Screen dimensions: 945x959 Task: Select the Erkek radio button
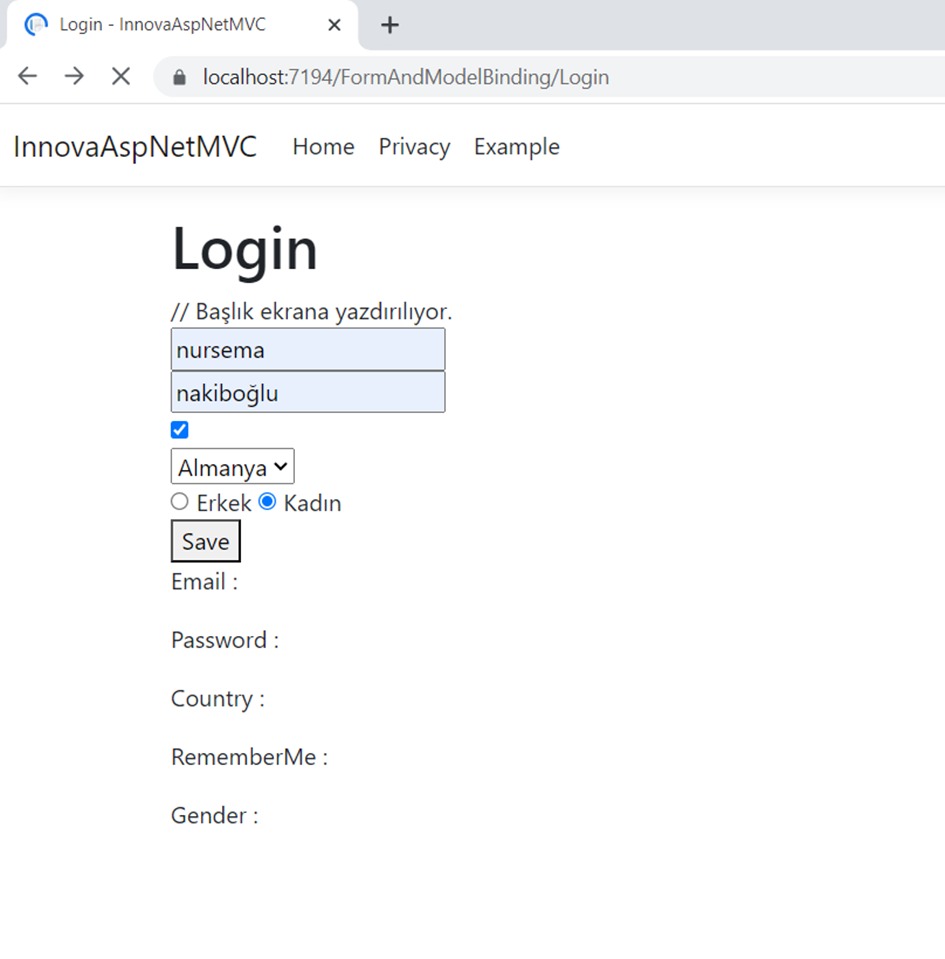[x=179, y=502]
